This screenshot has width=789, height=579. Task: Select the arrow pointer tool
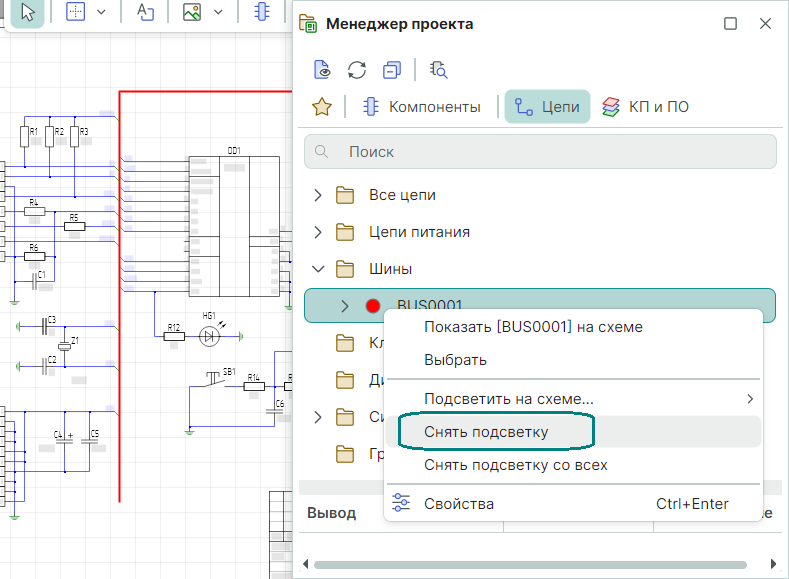coord(28,12)
